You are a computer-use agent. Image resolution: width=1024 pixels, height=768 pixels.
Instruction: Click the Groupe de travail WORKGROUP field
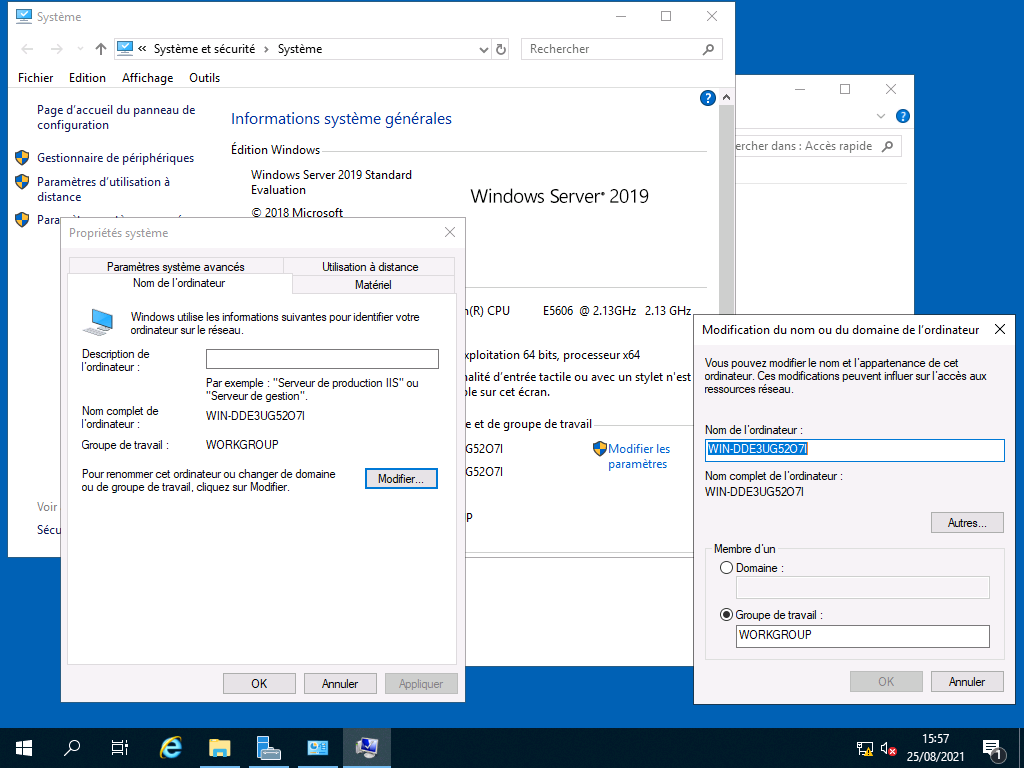coord(863,635)
